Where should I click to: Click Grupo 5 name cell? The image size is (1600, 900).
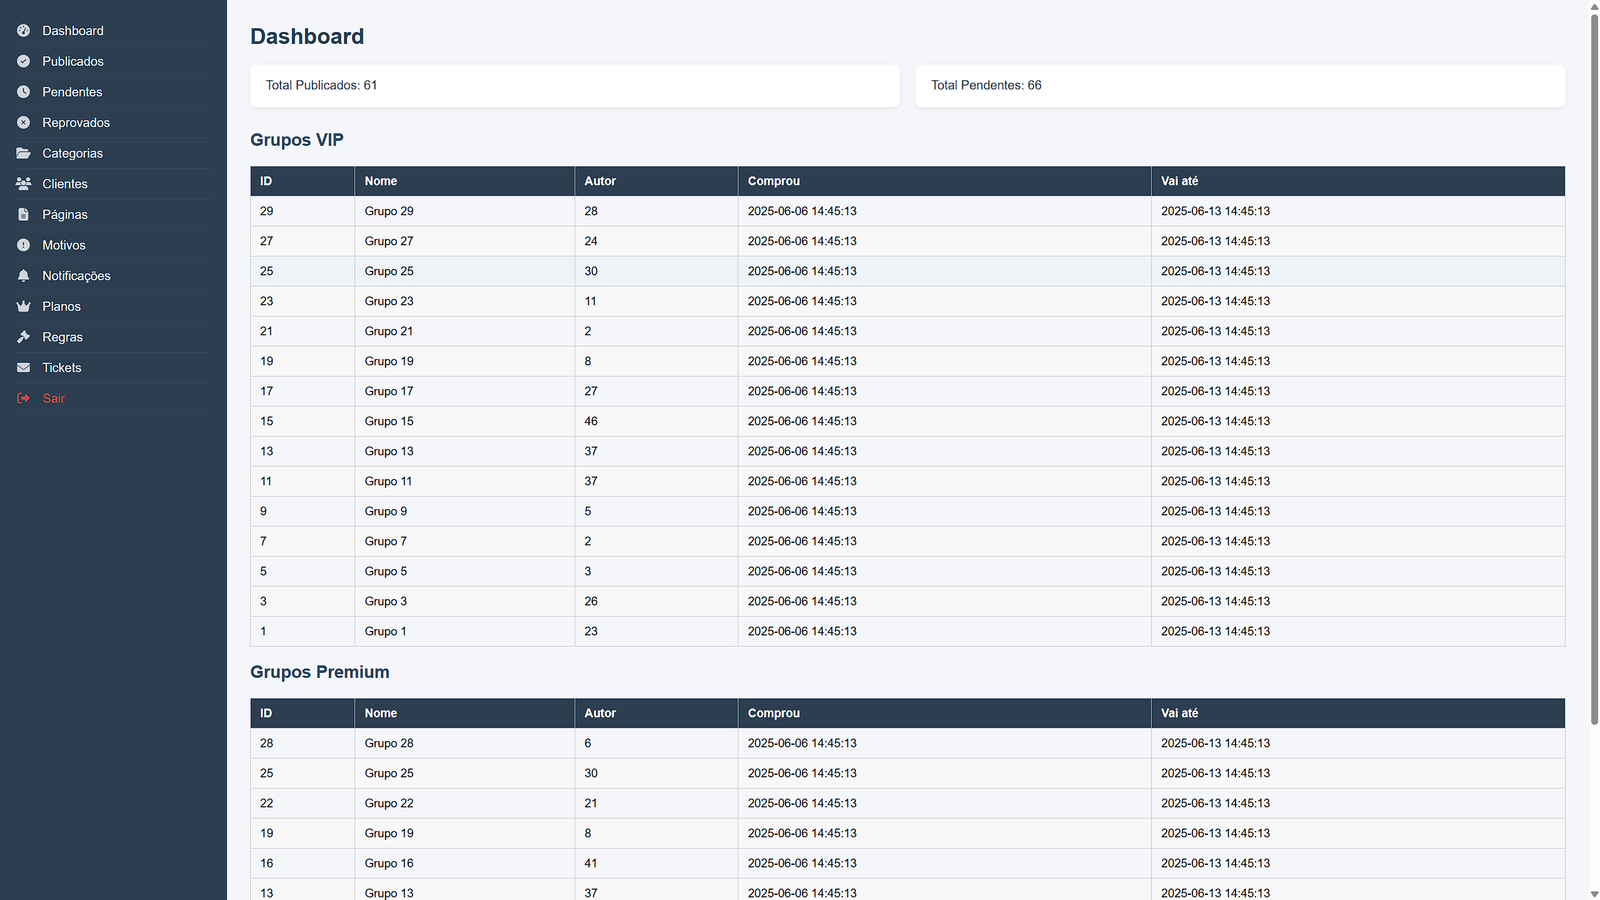tap(464, 571)
